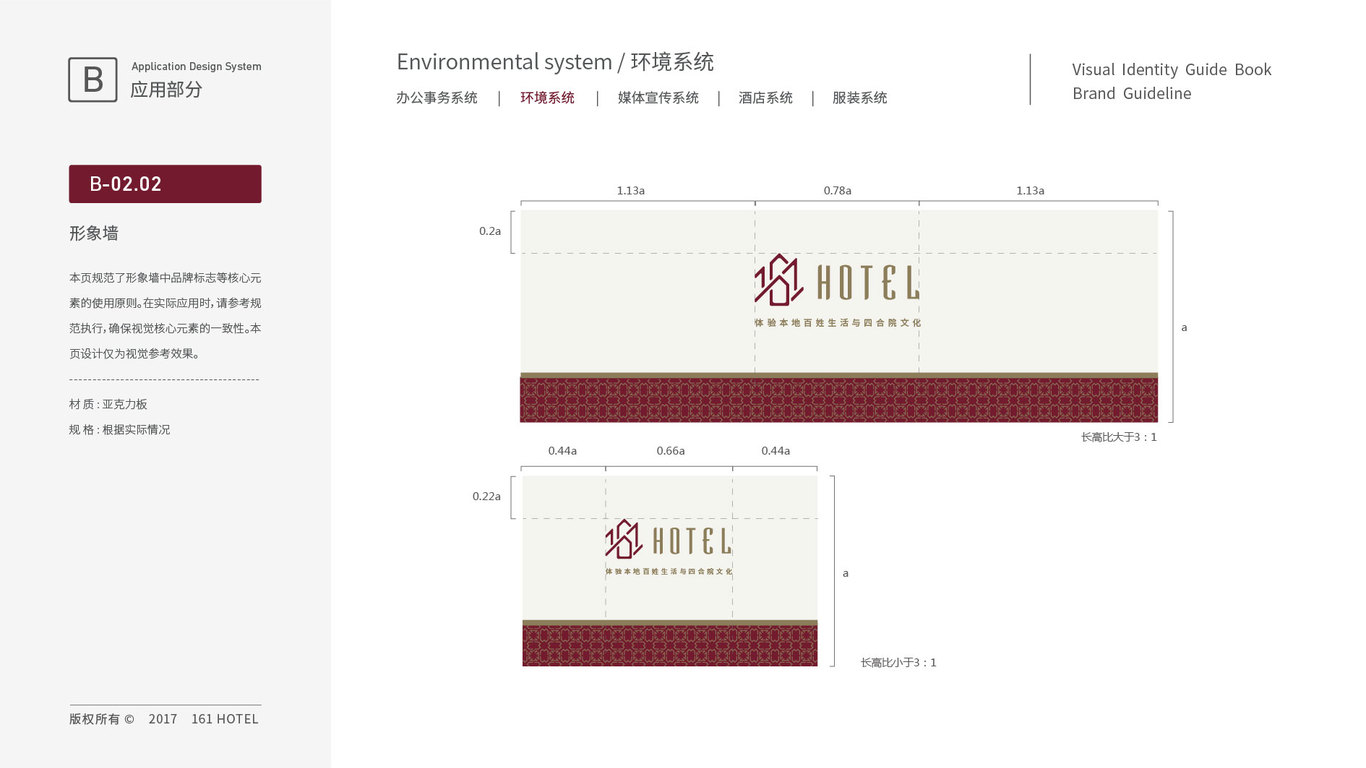Select the 办公事务系统 tab
Screen dimensions: 1366x768
pyautogui.click(x=437, y=98)
